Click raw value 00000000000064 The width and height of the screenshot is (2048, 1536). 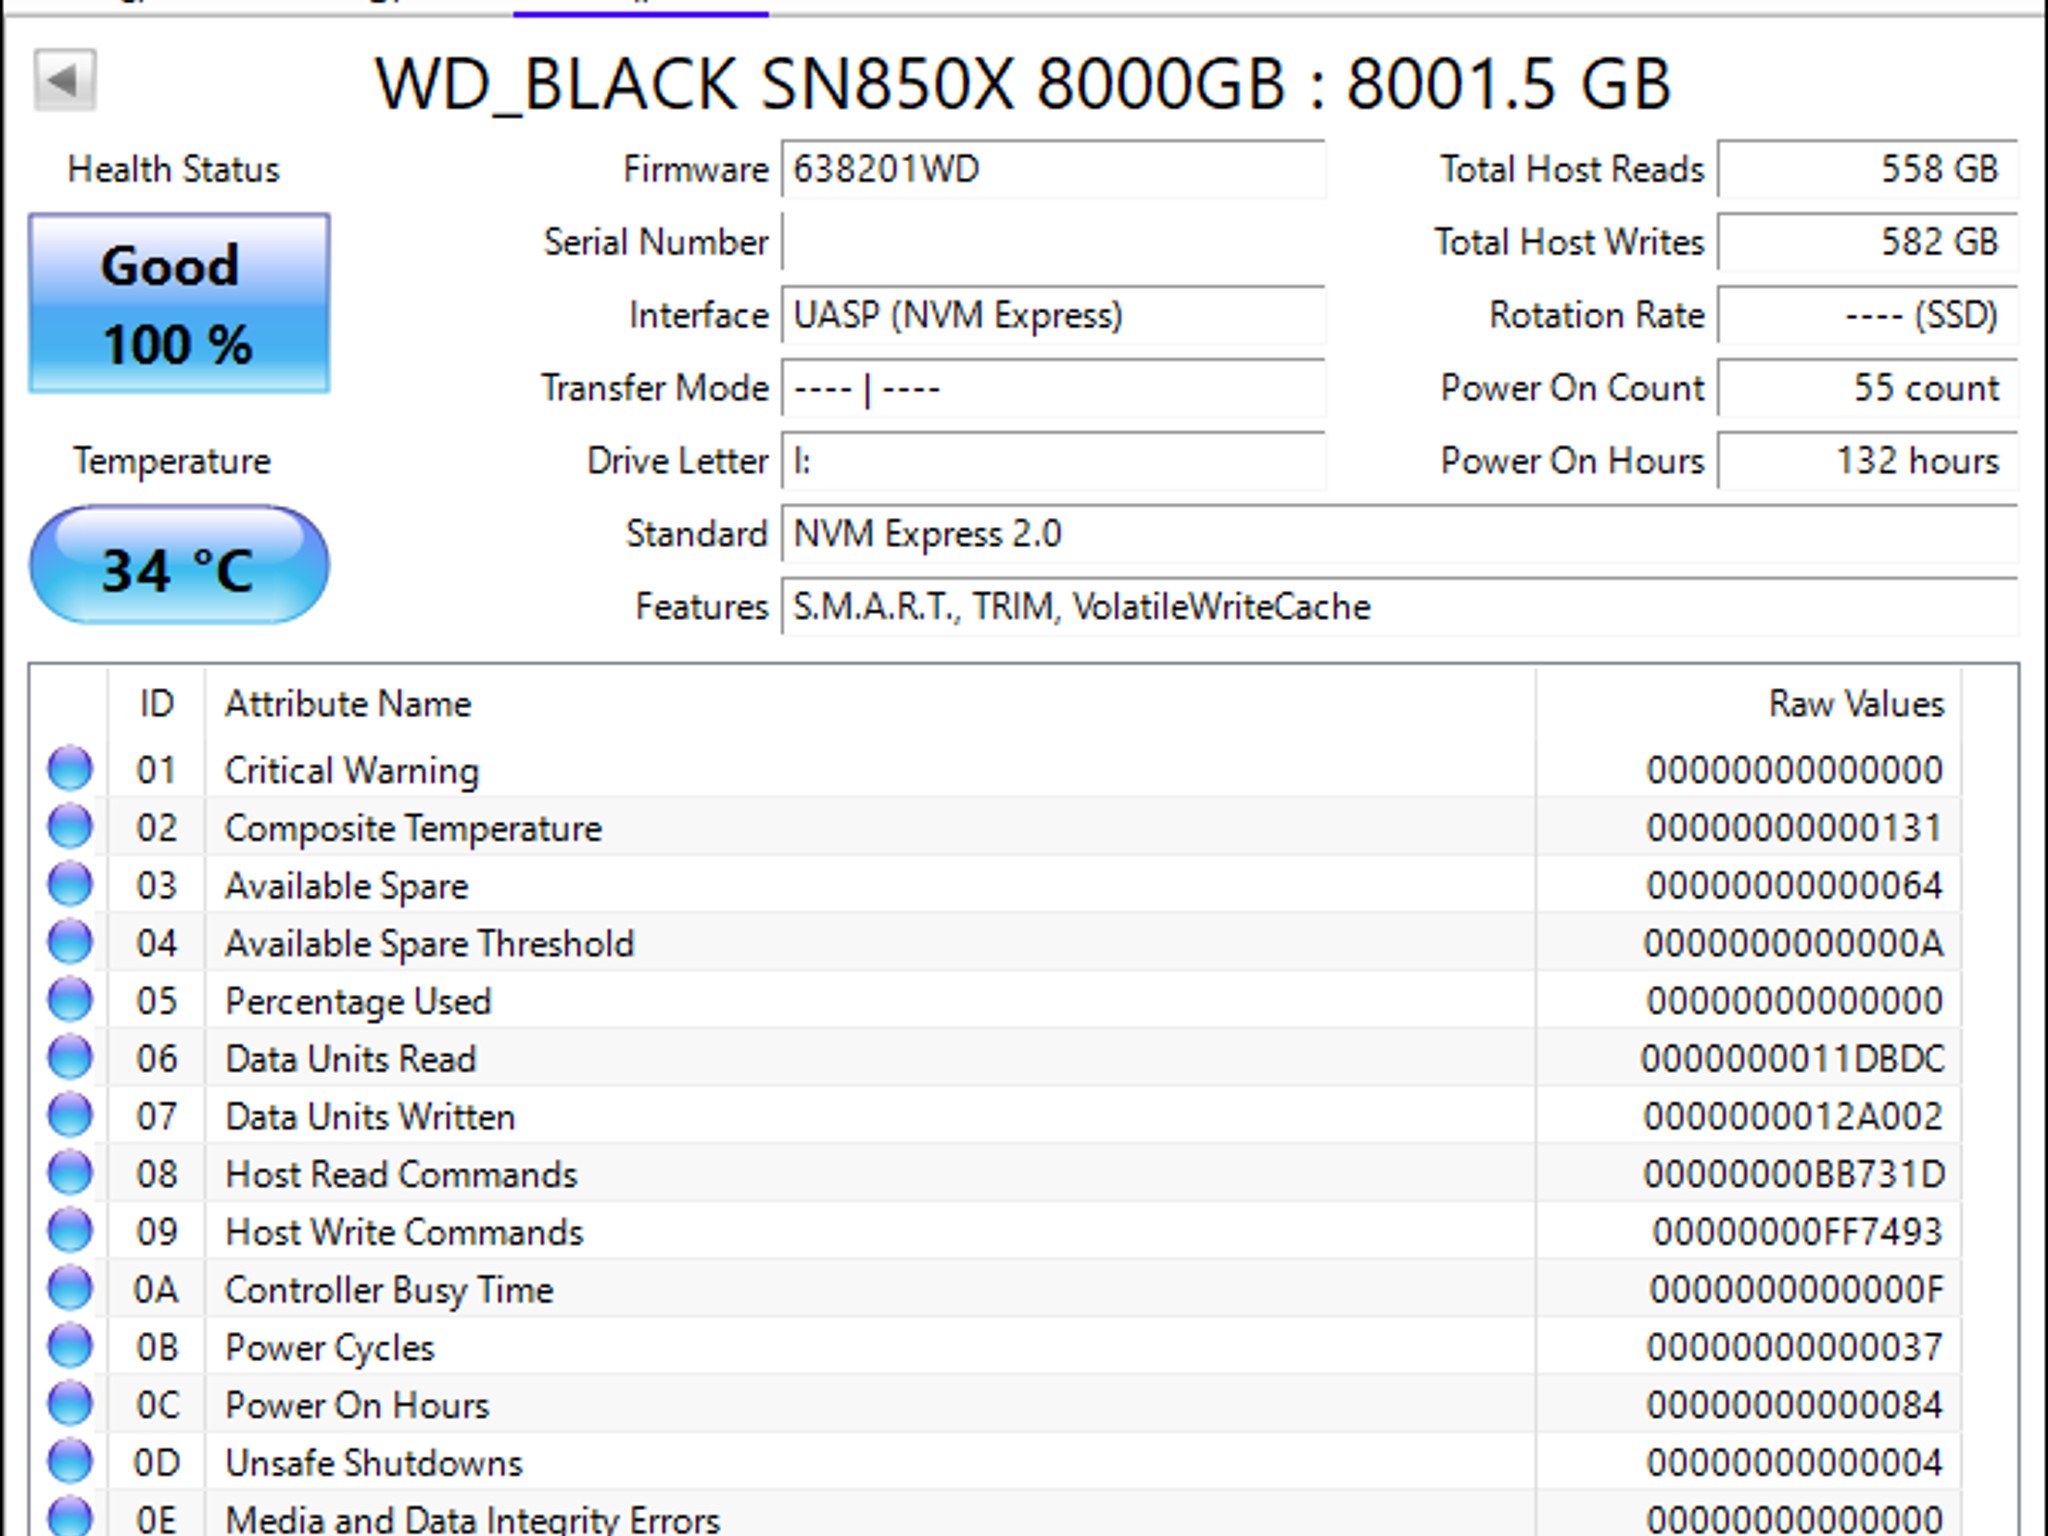click(1795, 886)
